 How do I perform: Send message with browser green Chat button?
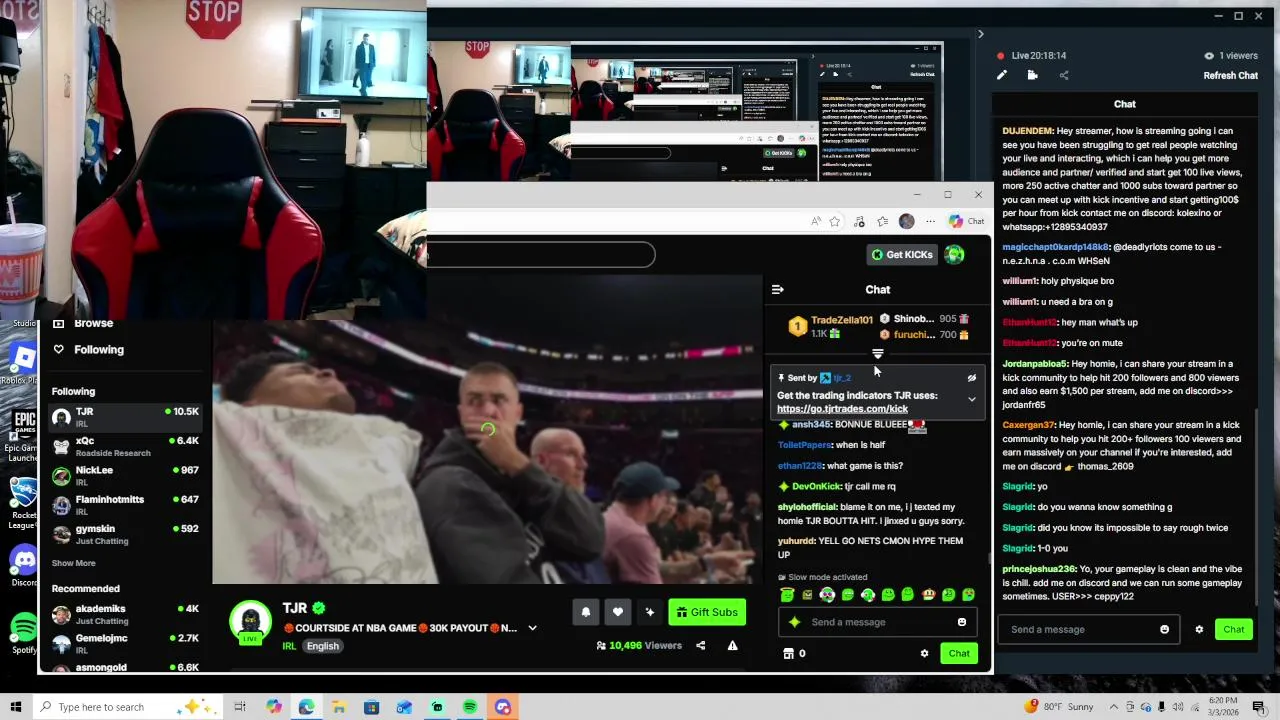[959, 654]
